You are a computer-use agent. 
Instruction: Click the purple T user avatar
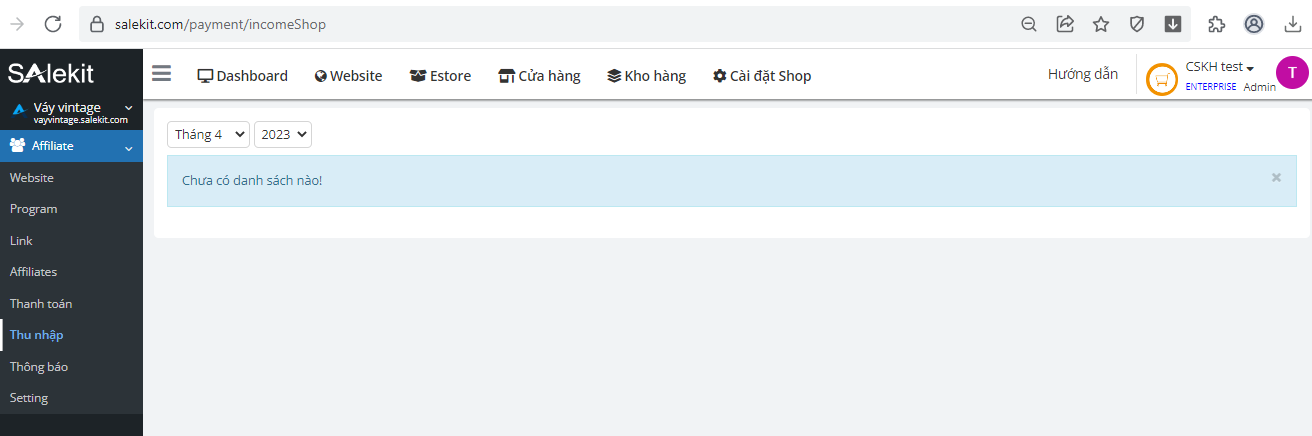pyautogui.click(x=1292, y=72)
